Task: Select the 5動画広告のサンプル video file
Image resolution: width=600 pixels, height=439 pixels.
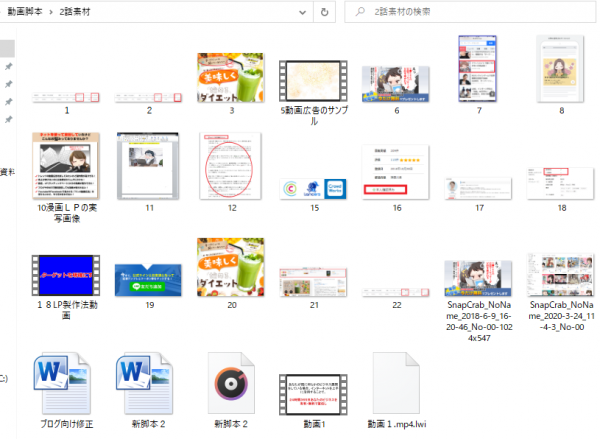Action: point(312,78)
